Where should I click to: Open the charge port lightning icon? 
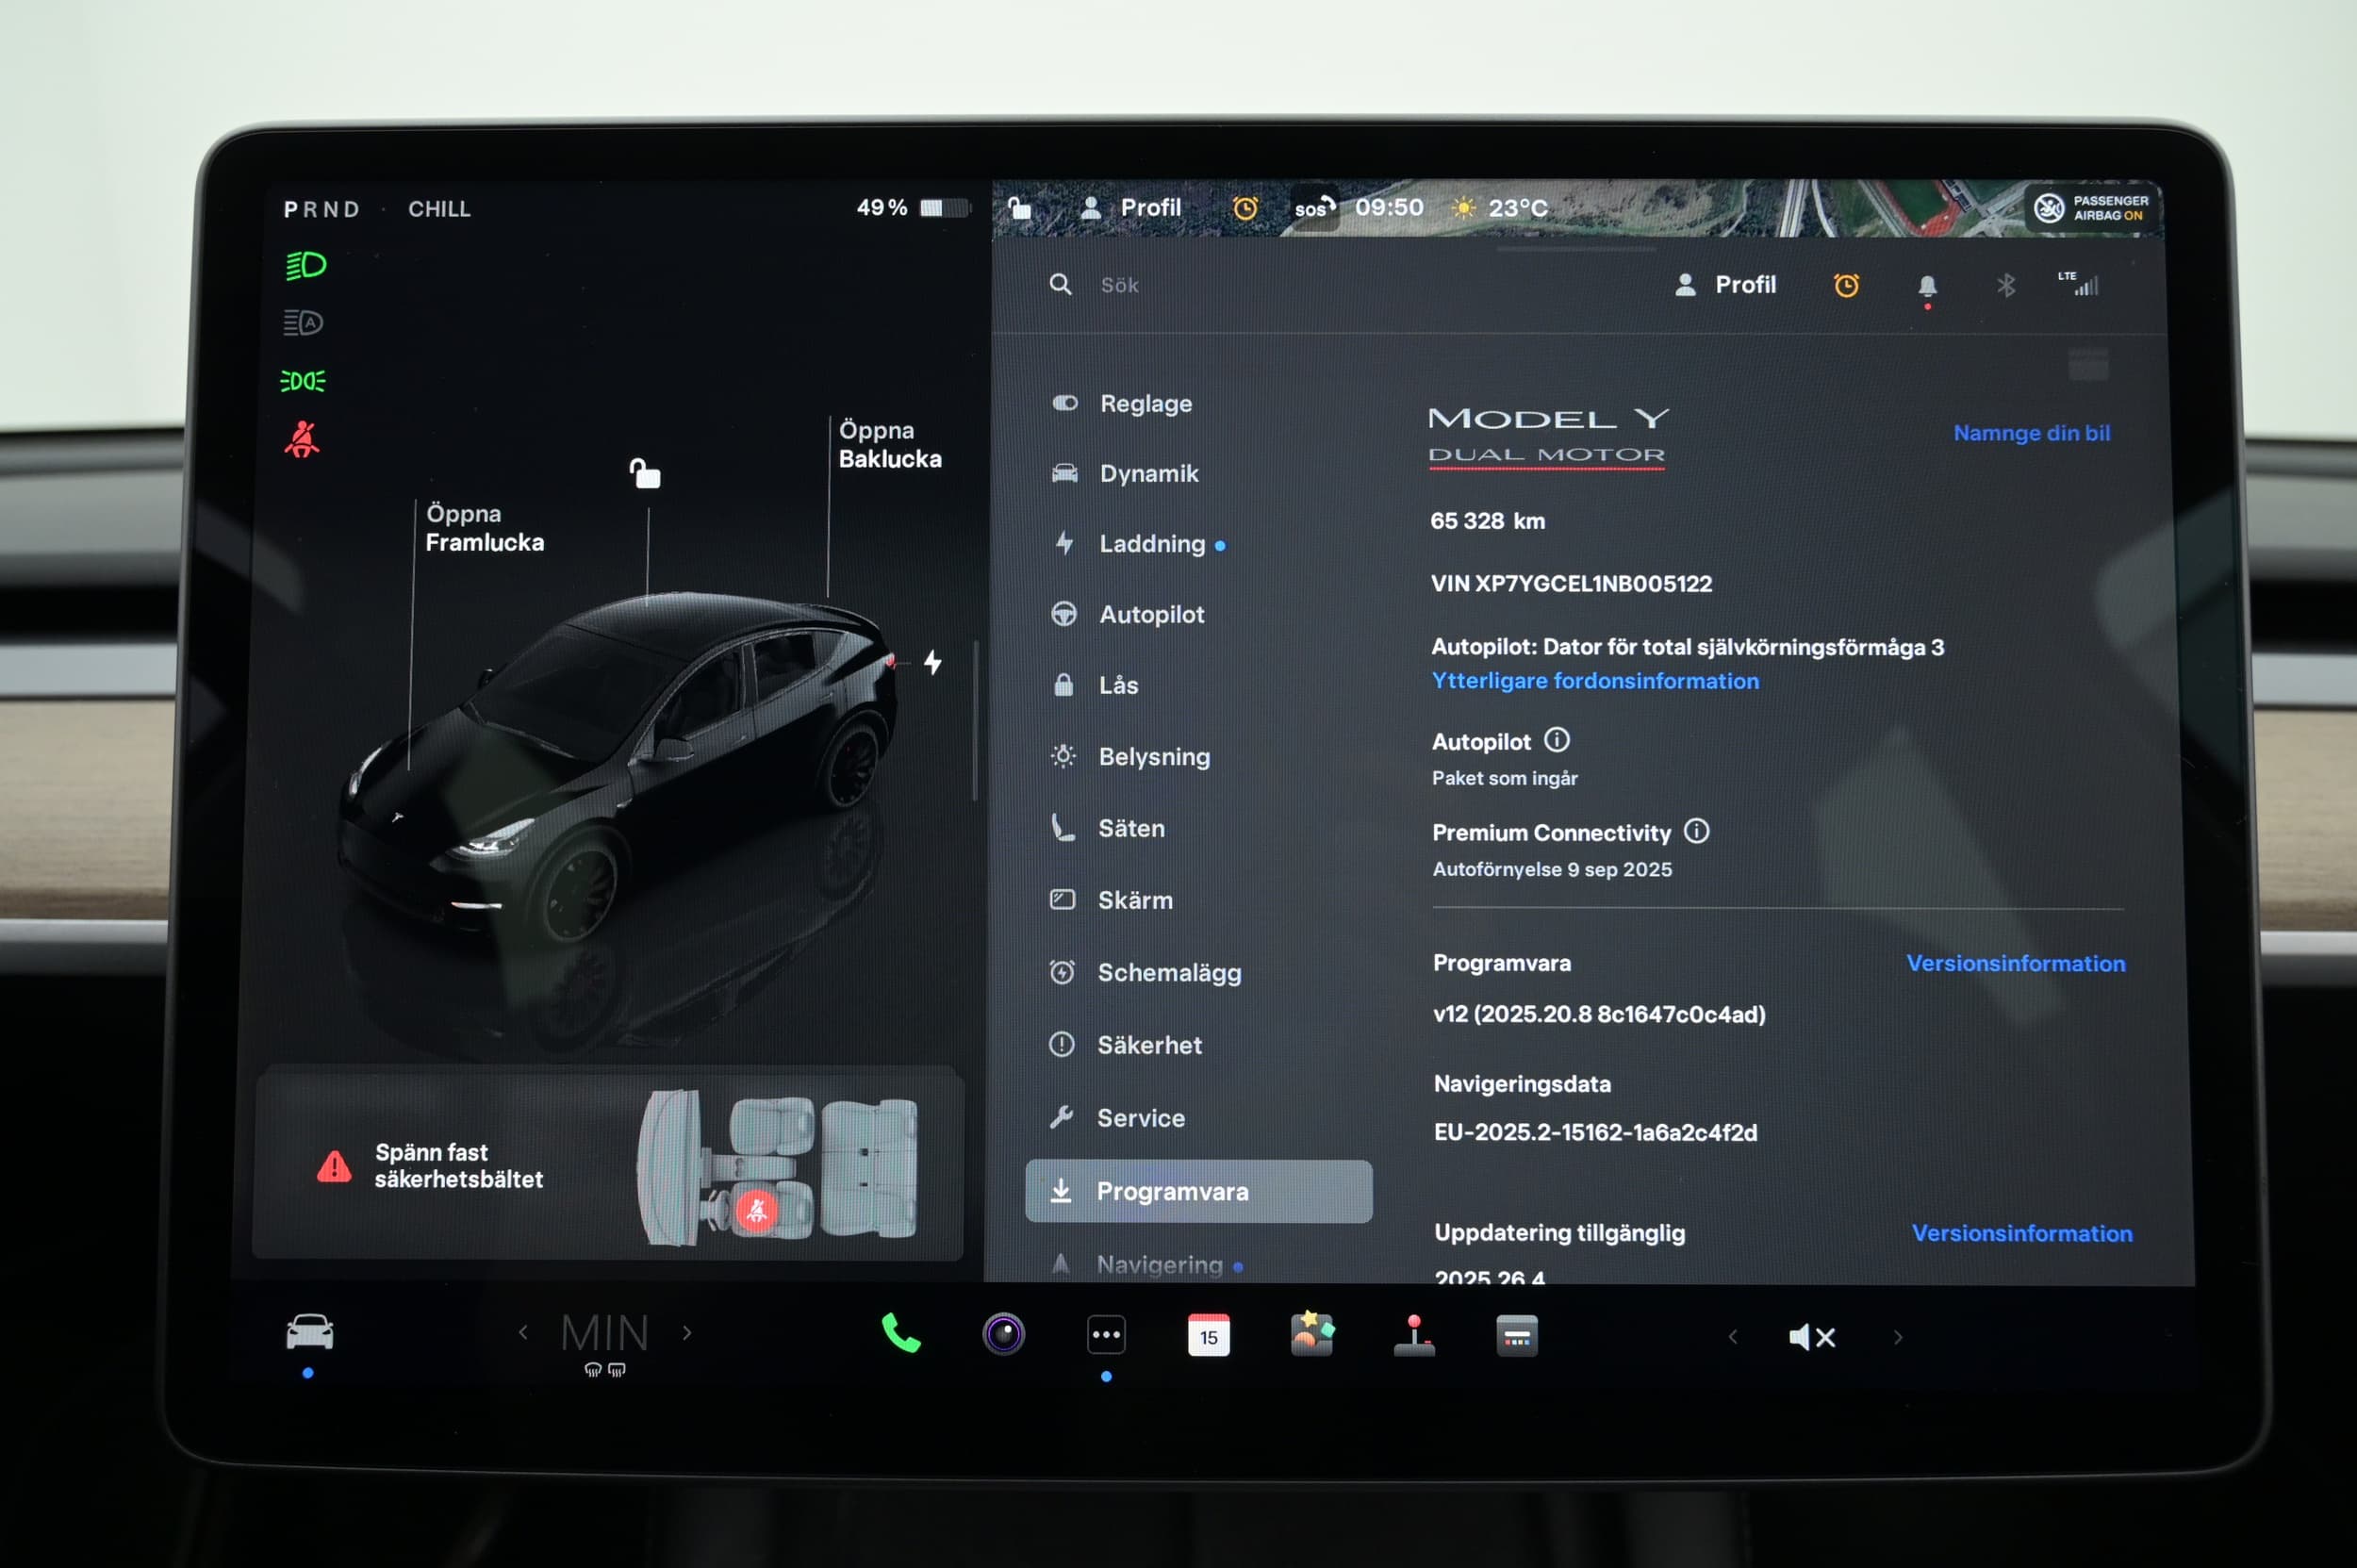click(x=933, y=662)
